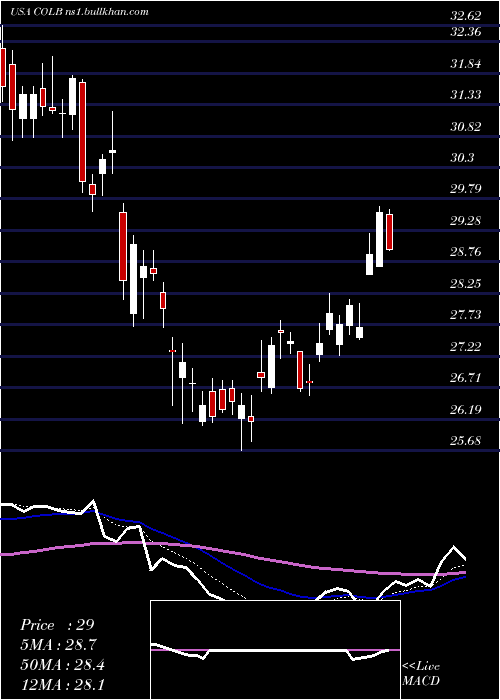The height and width of the screenshot is (700, 500).
Task: Click the tall white candlestick near 29.28
Action: coord(379,239)
